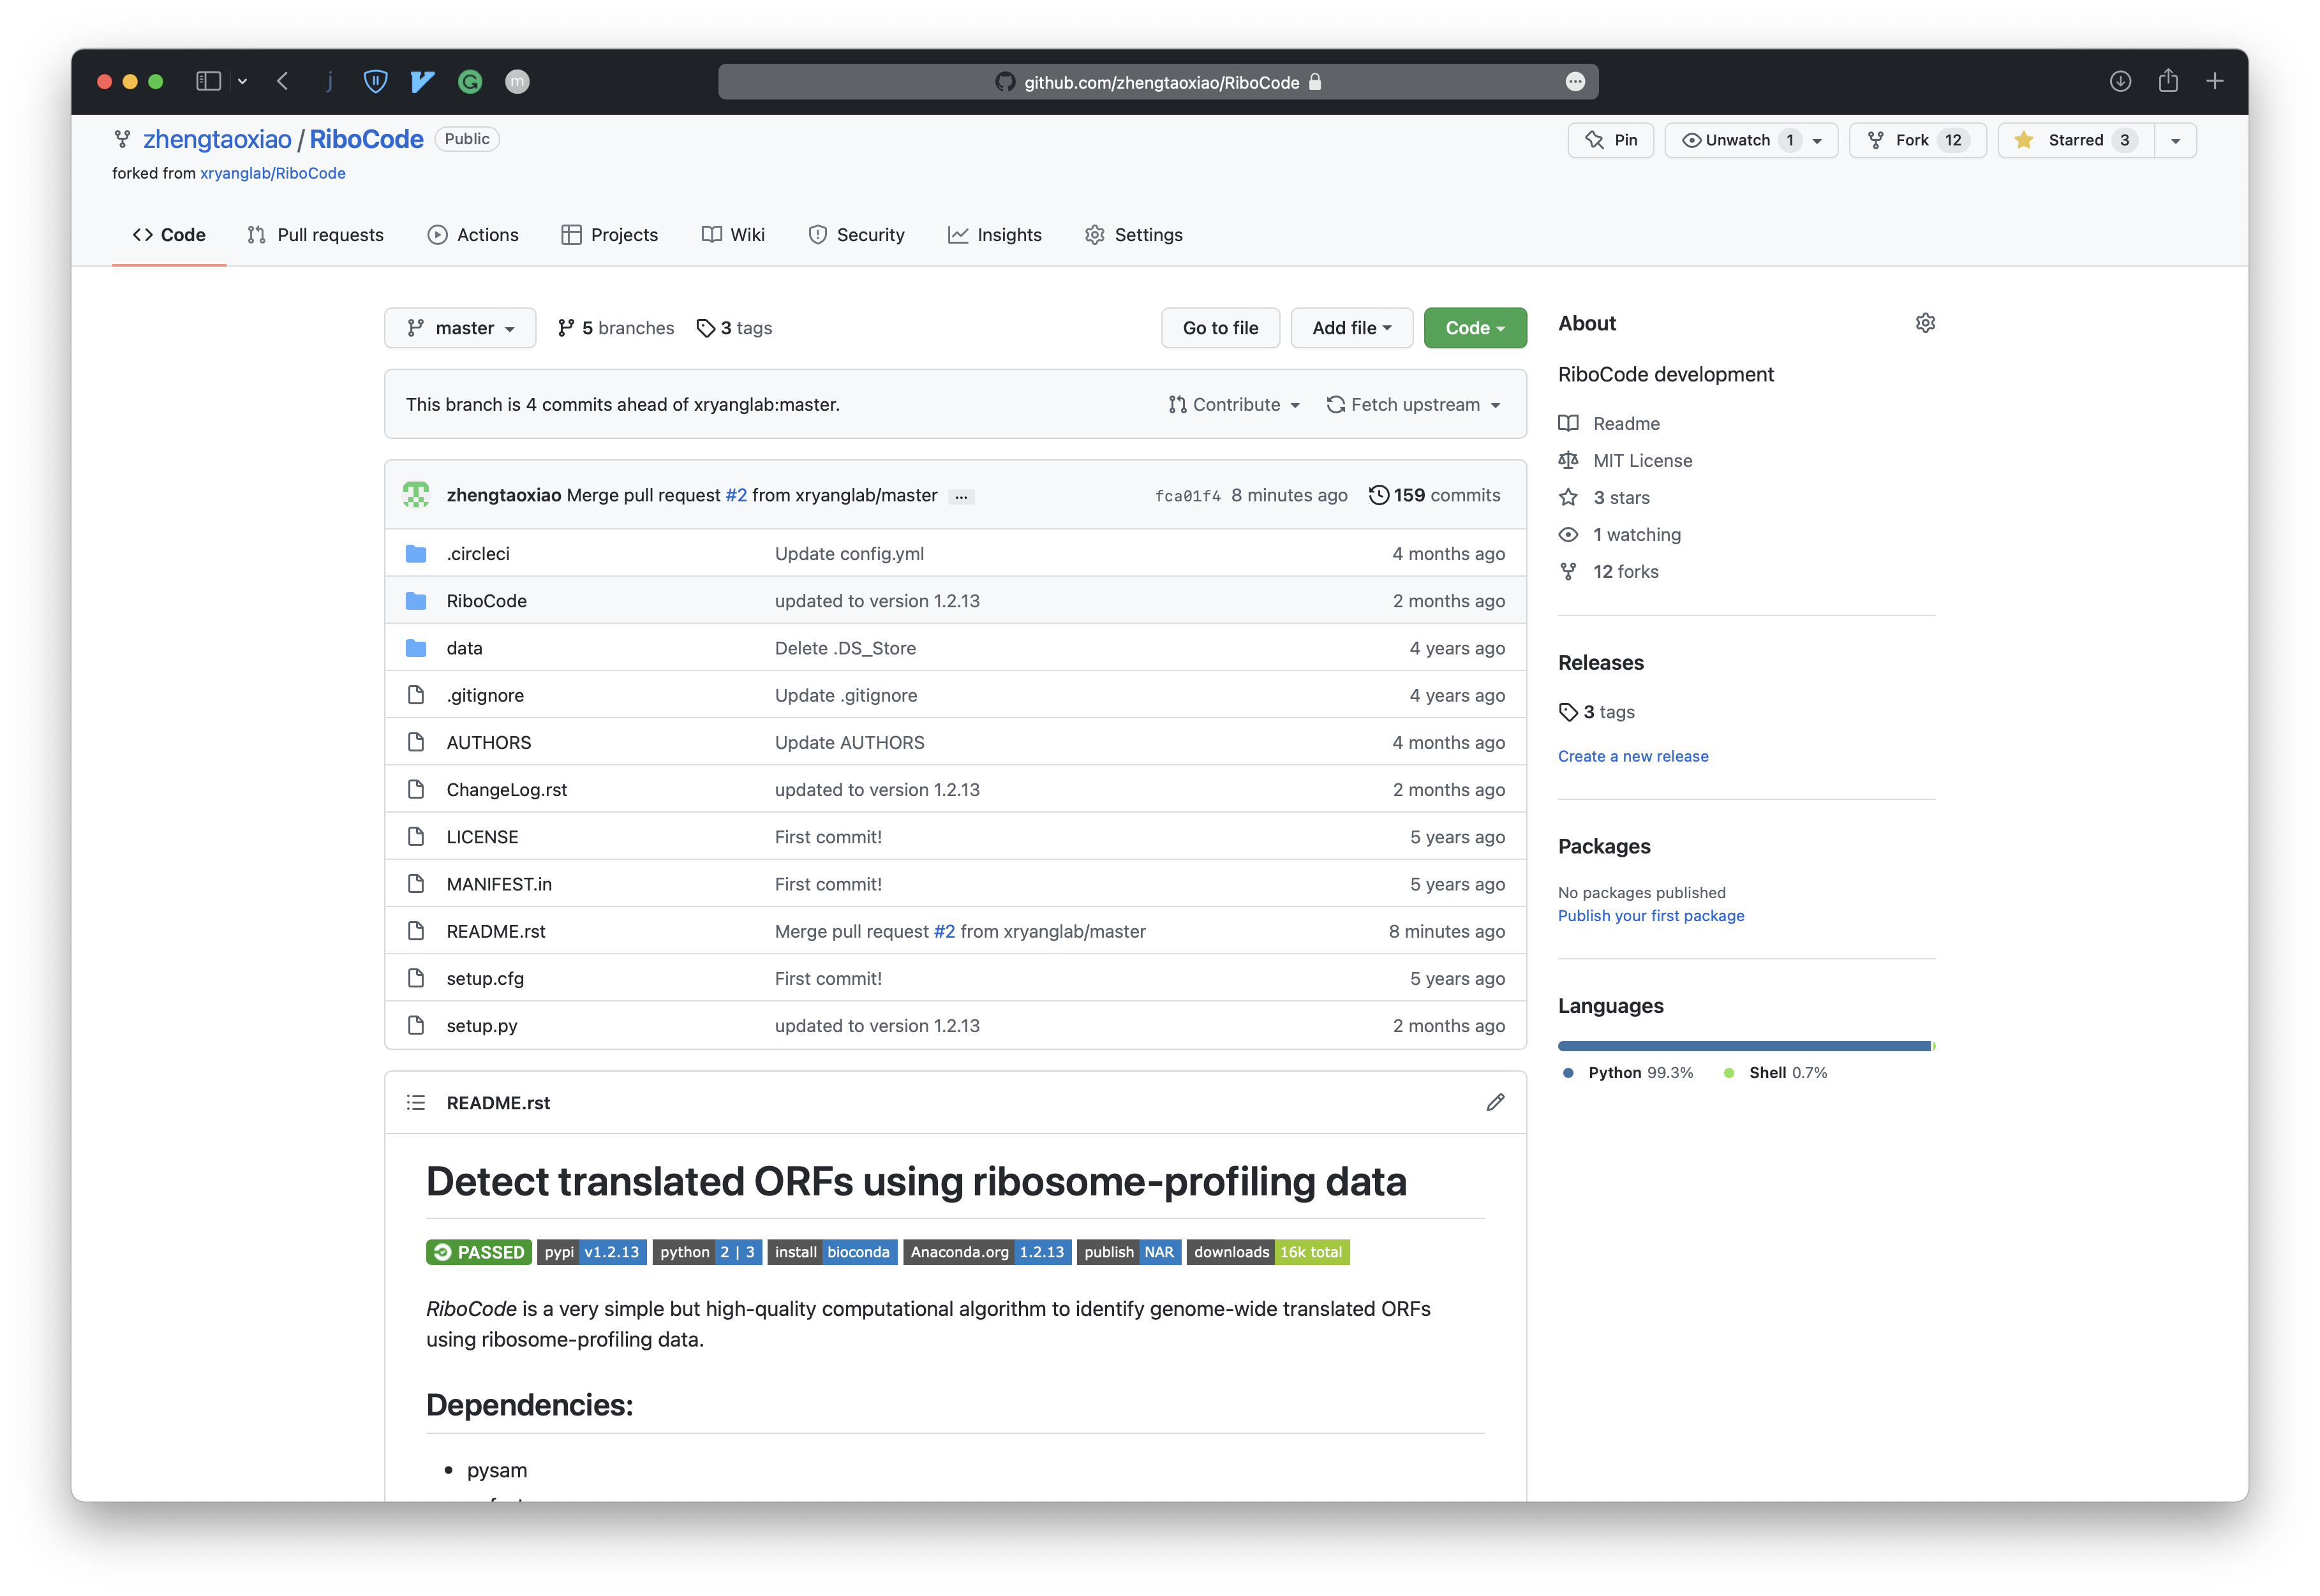Toggle the Pin repository button
2320x1596 pixels.
point(1610,140)
